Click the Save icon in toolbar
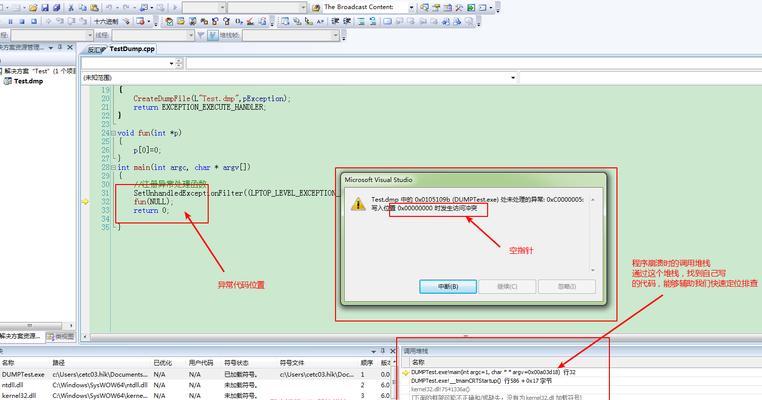 [x=45, y=8]
